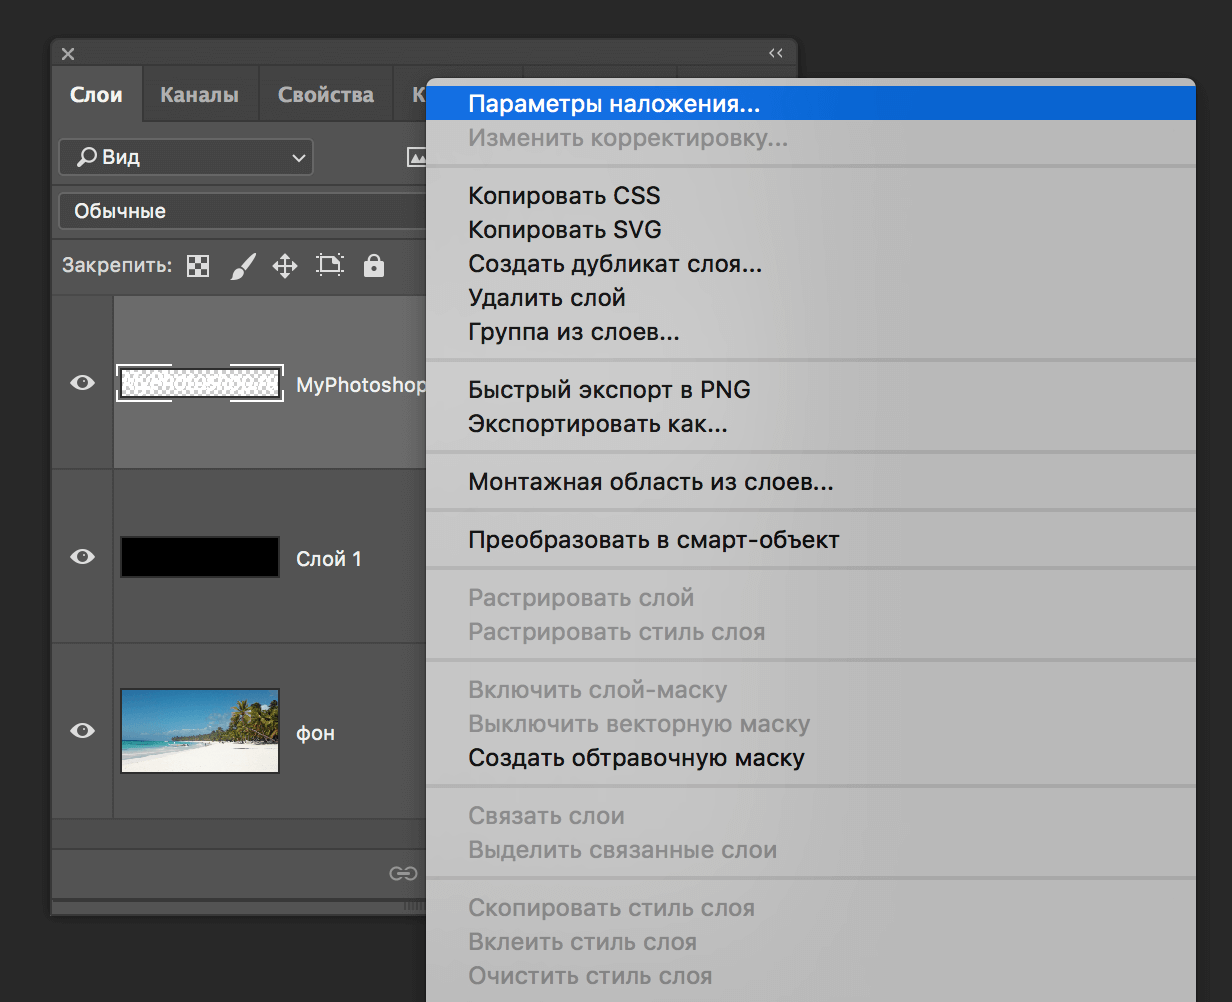Click the prevent artboard auto-nesting lock icon
Viewport: 1232px width, 1002px height.
(x=329, y=266)
